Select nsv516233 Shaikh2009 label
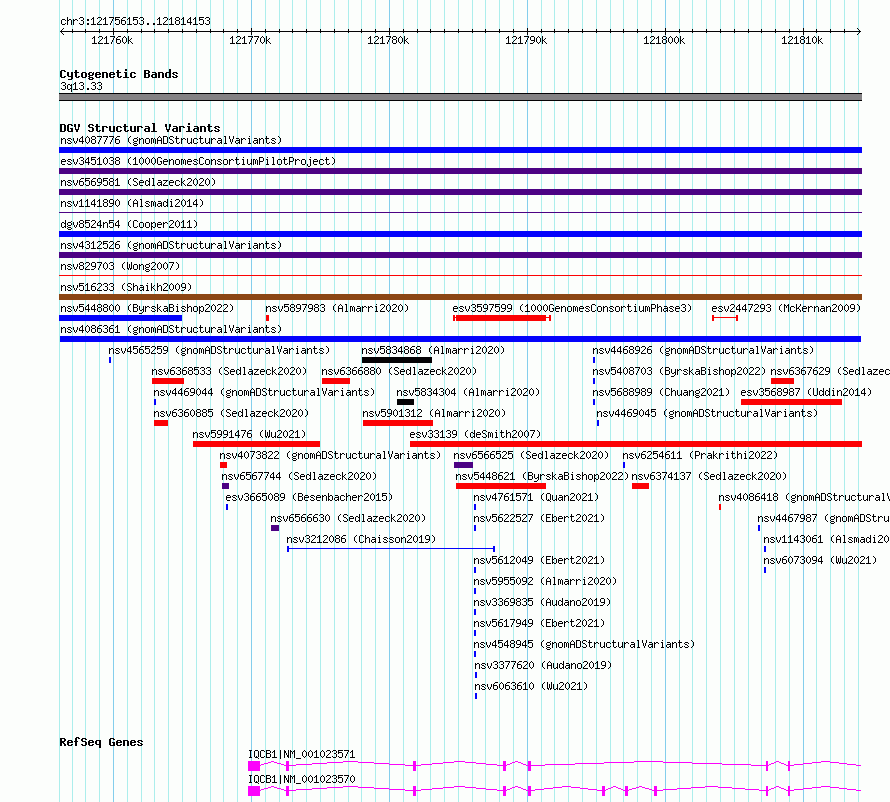Viewport: 890px width, 802px height. [x=126, y=287]
